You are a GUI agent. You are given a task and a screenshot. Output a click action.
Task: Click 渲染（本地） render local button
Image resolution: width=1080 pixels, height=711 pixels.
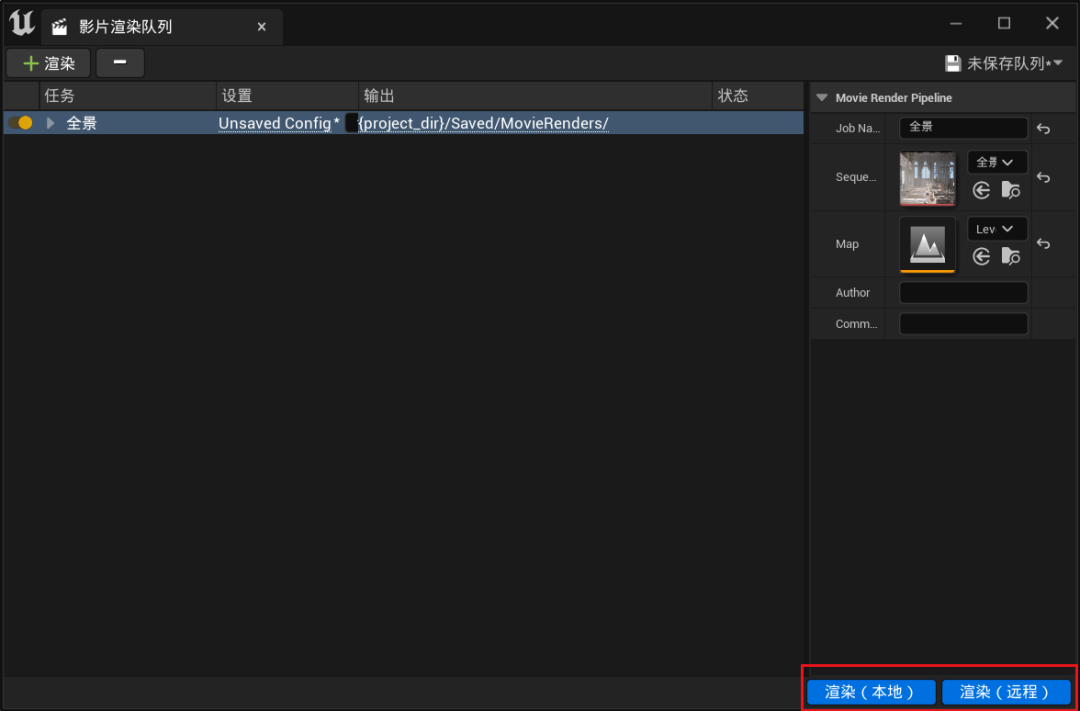870,692
